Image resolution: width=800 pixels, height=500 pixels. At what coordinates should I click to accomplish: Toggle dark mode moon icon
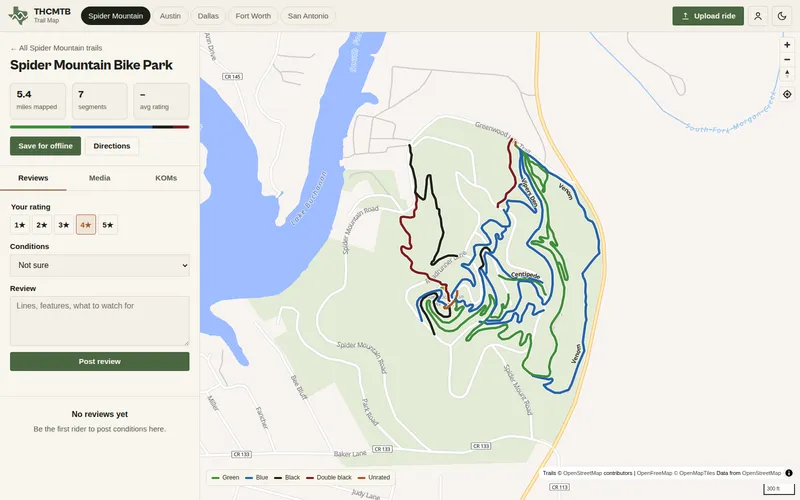(782, 16)
